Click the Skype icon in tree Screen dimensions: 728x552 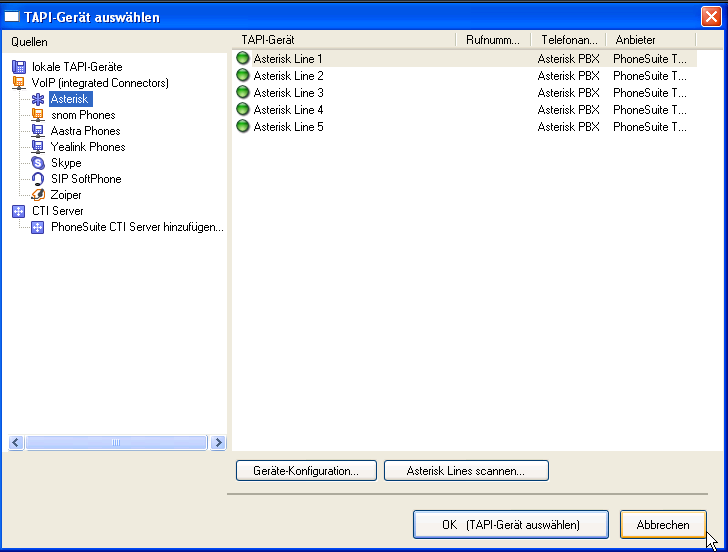pyautogui.click(x=38, y=163)
